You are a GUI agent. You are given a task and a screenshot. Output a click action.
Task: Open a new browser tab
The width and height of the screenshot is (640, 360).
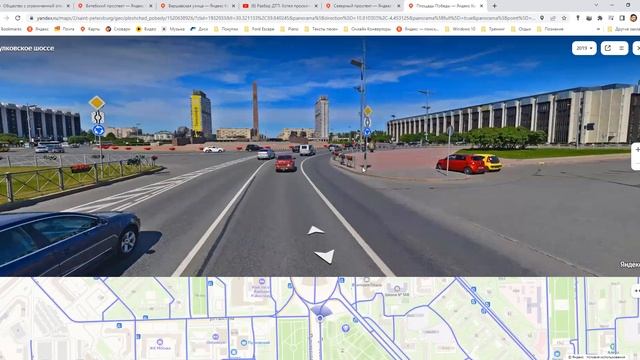coord(494,6)
